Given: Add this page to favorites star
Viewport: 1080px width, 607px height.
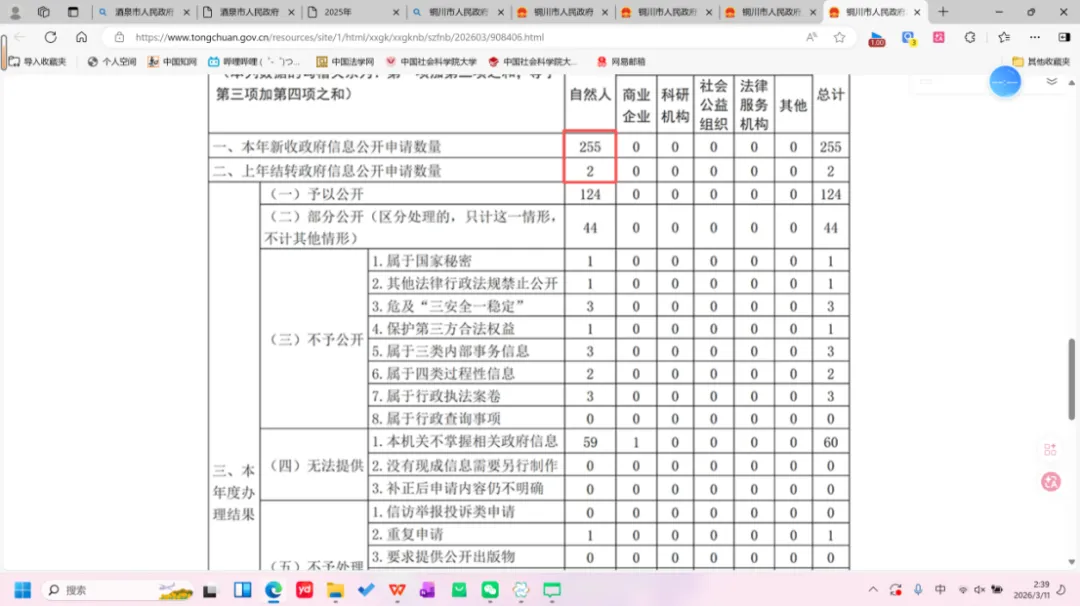Looking at the screenshot, I should (839, 37).
